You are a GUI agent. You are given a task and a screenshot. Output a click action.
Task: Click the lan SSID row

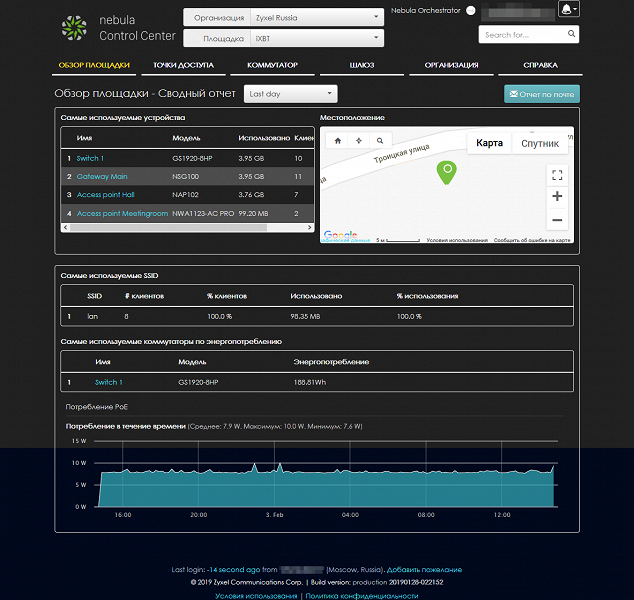pyautogui.click(x=317, y=316)
